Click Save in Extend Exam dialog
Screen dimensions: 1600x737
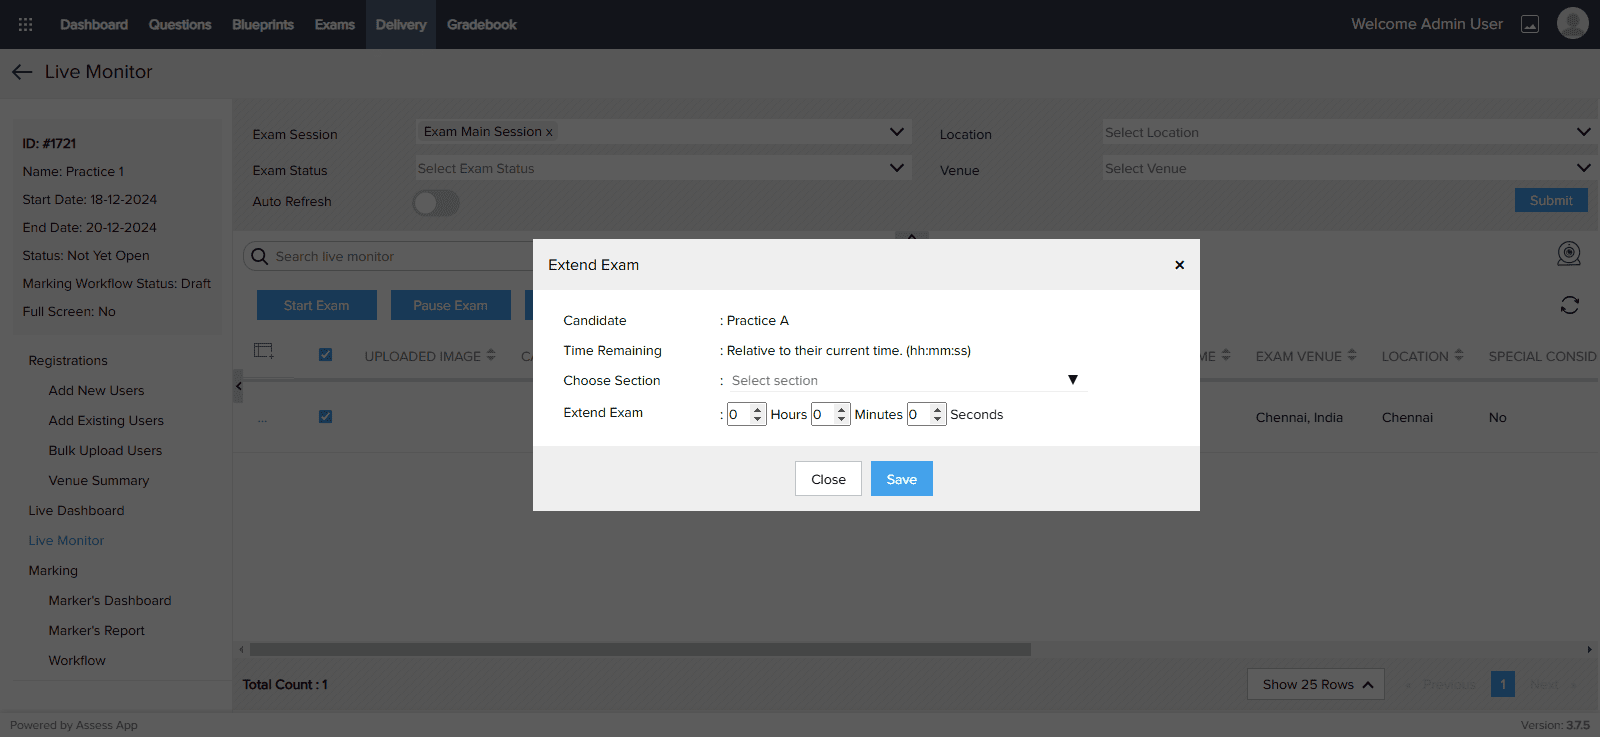pos(901,479)
